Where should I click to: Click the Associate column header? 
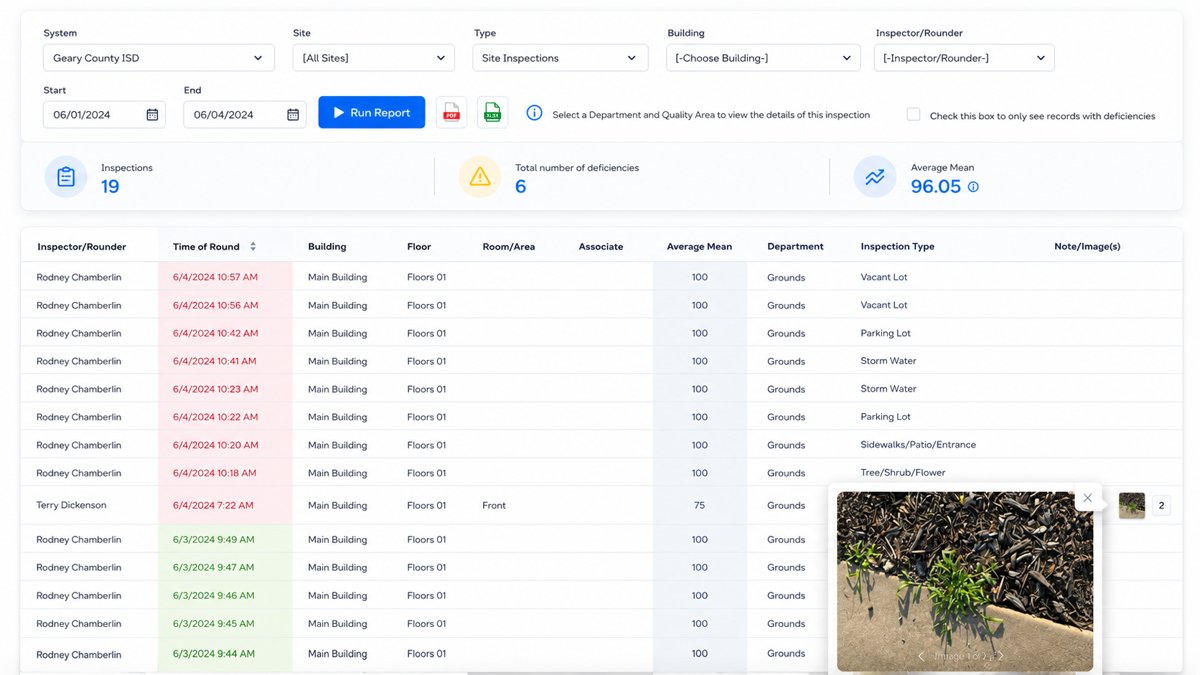pos(601,246)
